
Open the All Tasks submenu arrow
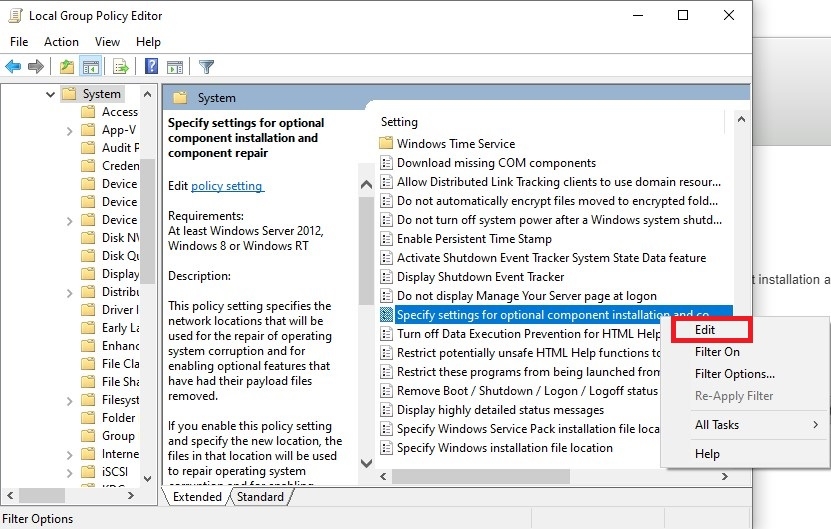click(x=816, y=425)
